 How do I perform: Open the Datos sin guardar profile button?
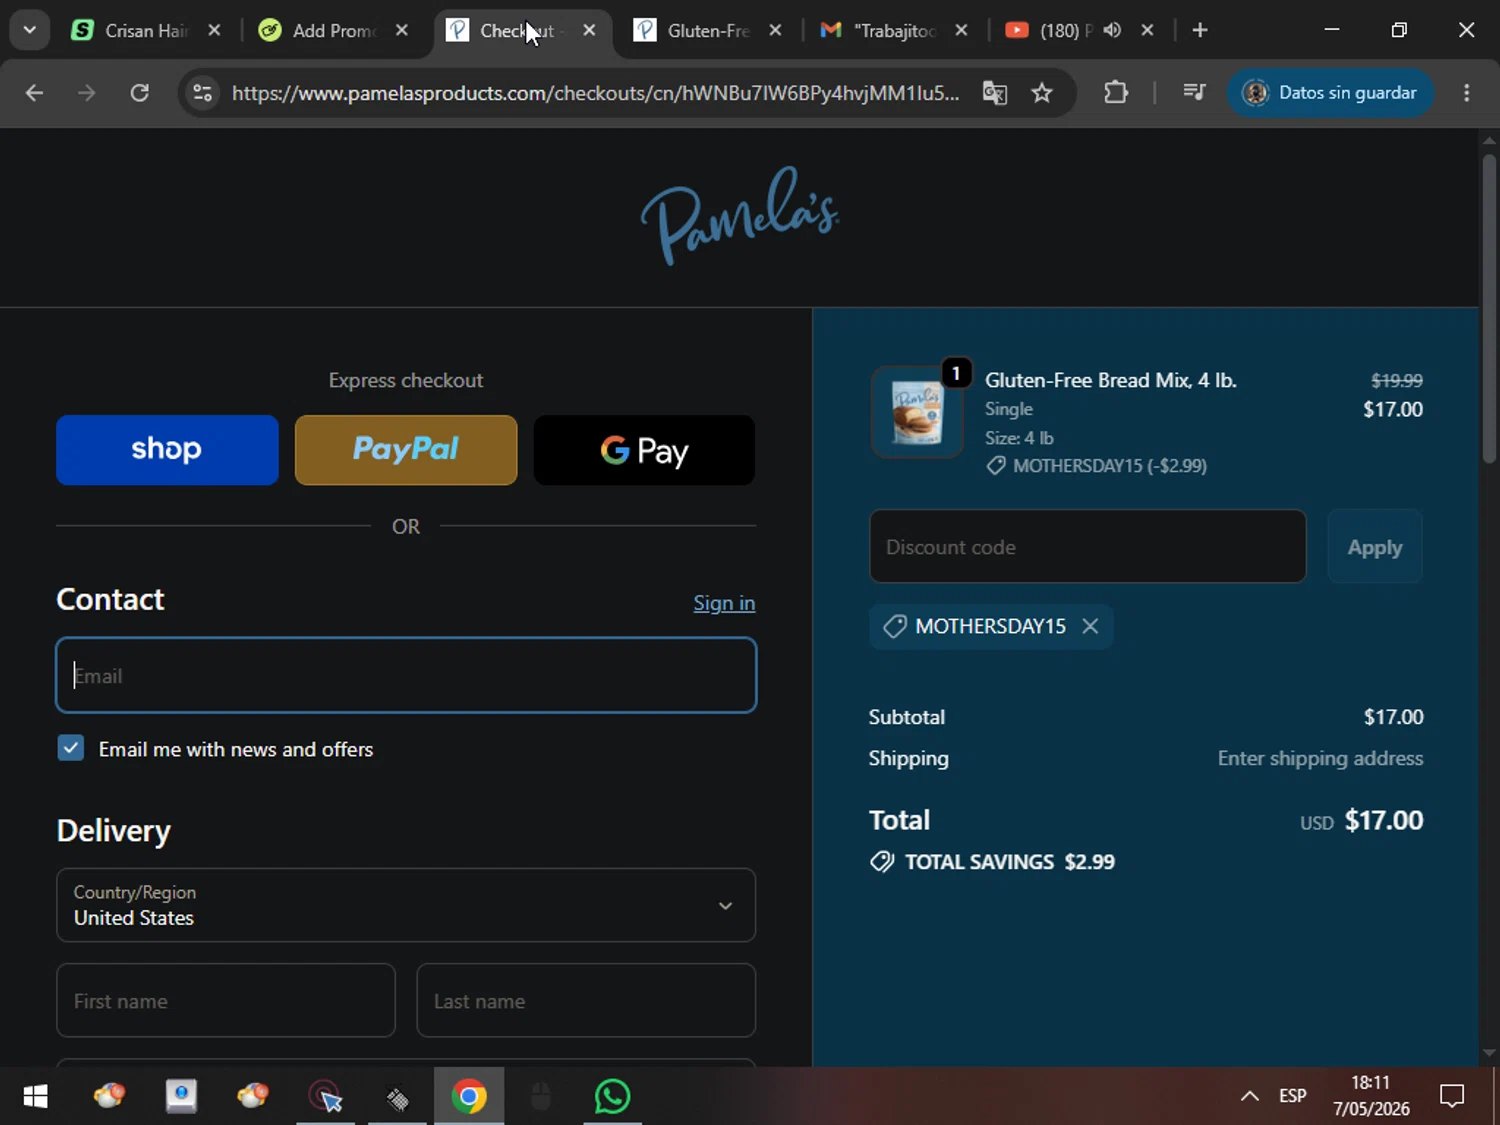[x=1329, y=93]
